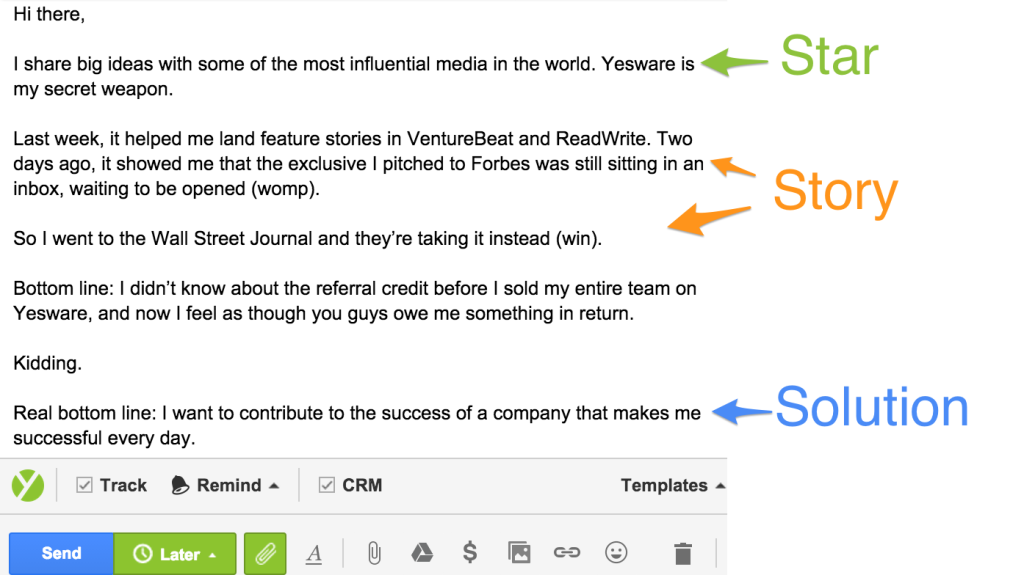Click the Remind bell icon
Image resolution: width=1024 pixels, height=575 pixels.
point(180,485)
